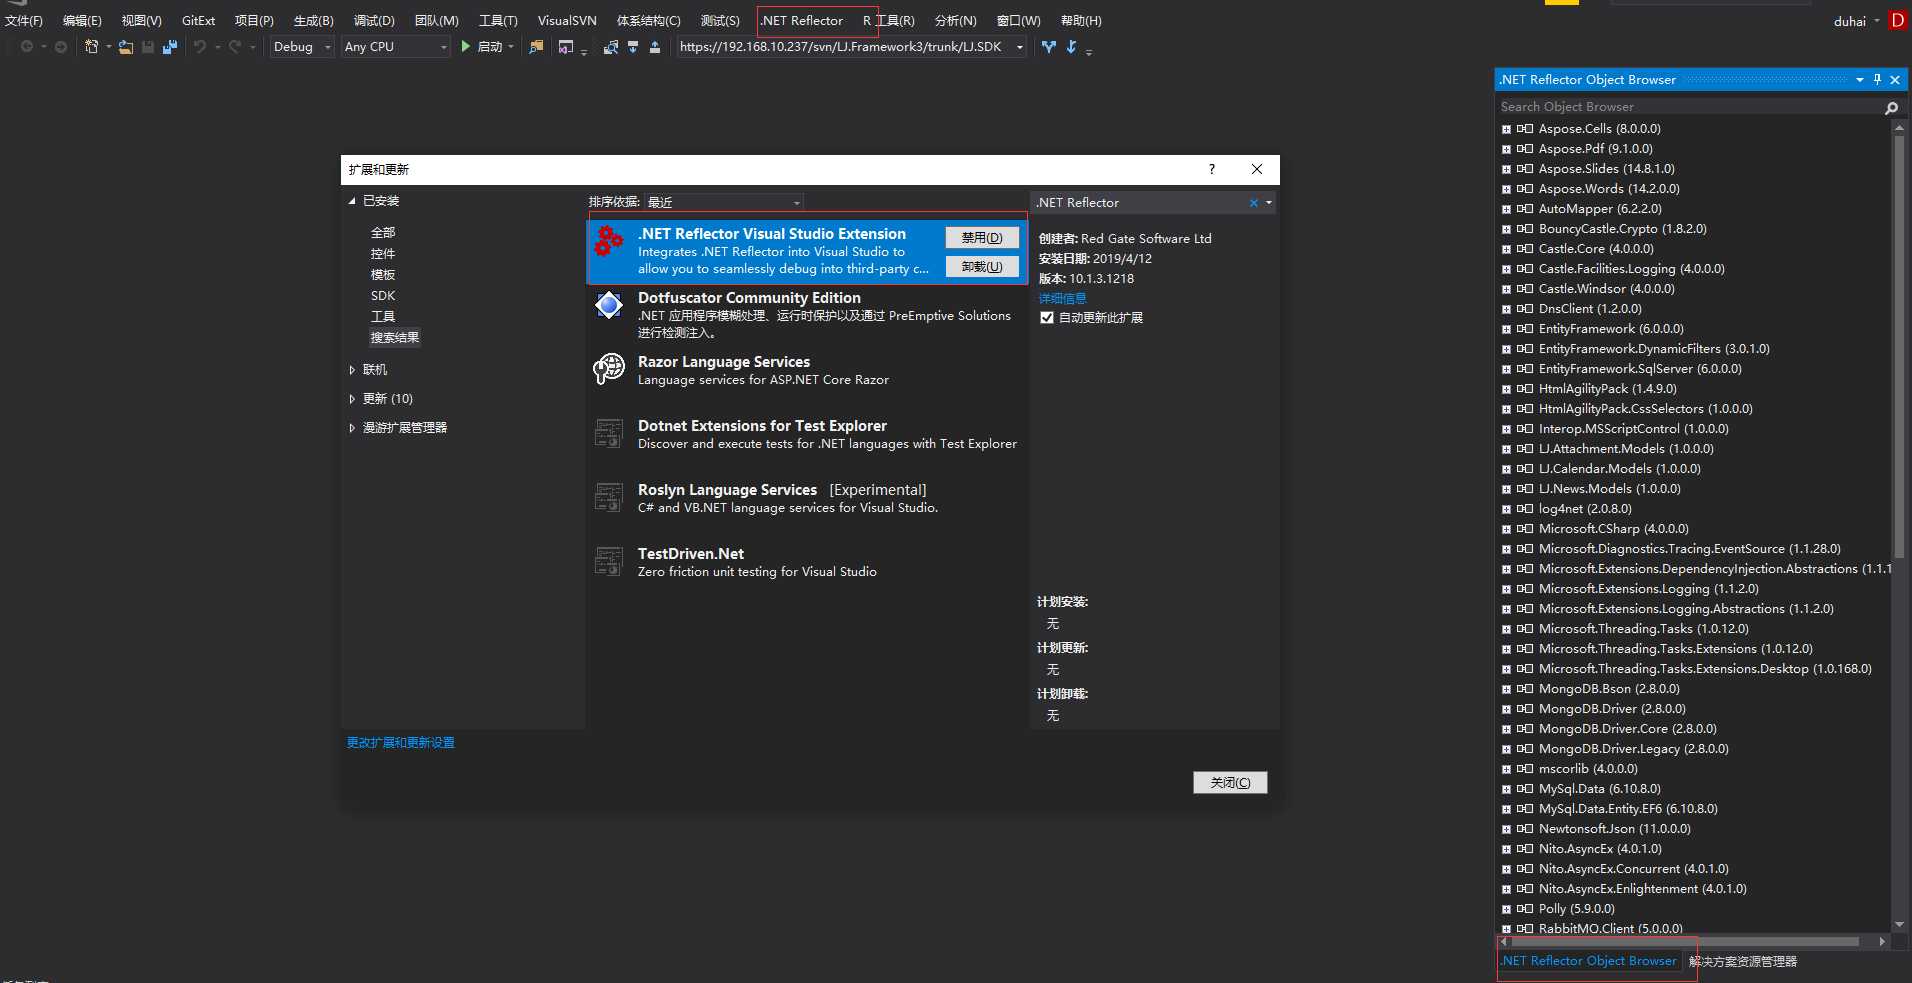Click the VisualSVN branch icon after the URL

(x=1048, y=47)
